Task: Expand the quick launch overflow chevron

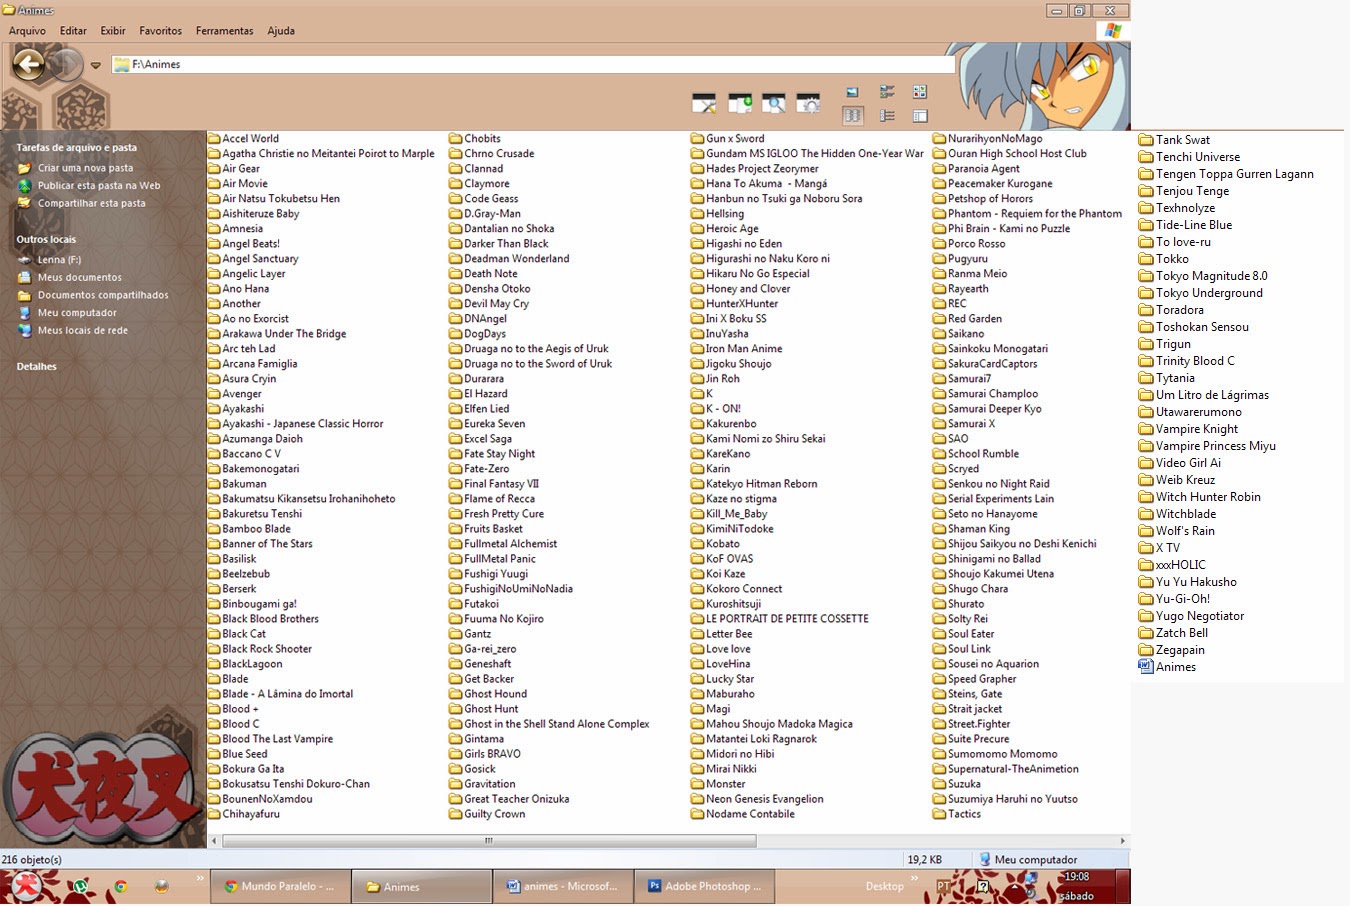Action: 200,879
